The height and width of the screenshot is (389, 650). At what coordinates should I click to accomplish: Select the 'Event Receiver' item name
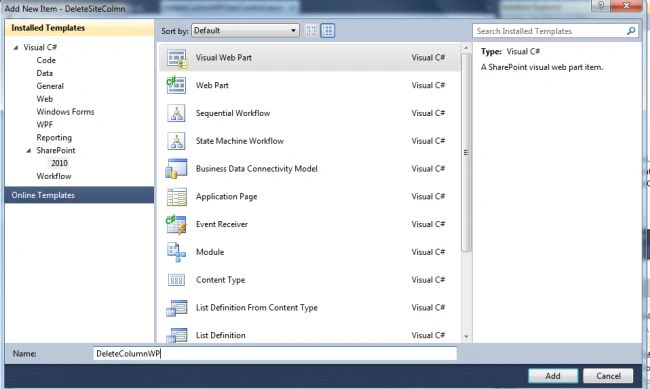pos(222,224)
